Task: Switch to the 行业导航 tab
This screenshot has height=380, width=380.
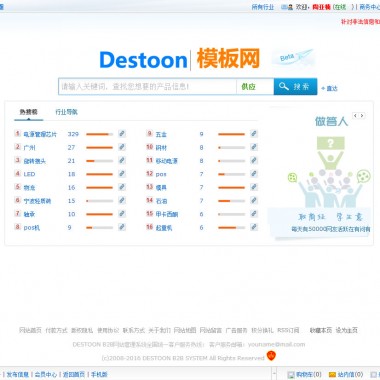Action: click(66, 112)
